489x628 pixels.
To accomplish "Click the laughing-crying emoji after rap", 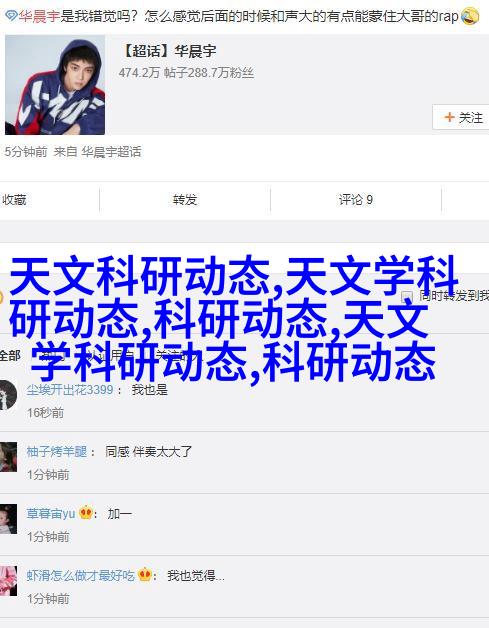I will pos(470,16).
